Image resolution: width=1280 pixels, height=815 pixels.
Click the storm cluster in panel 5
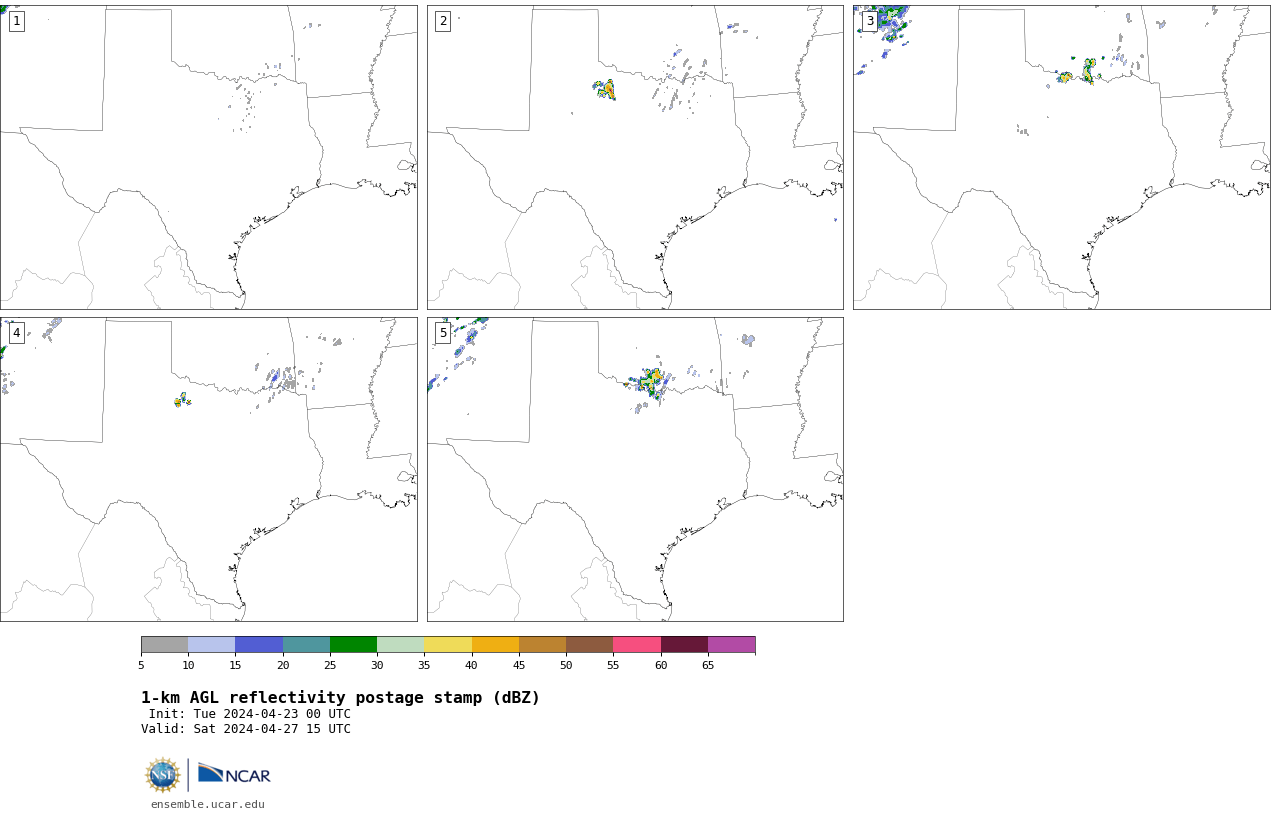[650, 383]
